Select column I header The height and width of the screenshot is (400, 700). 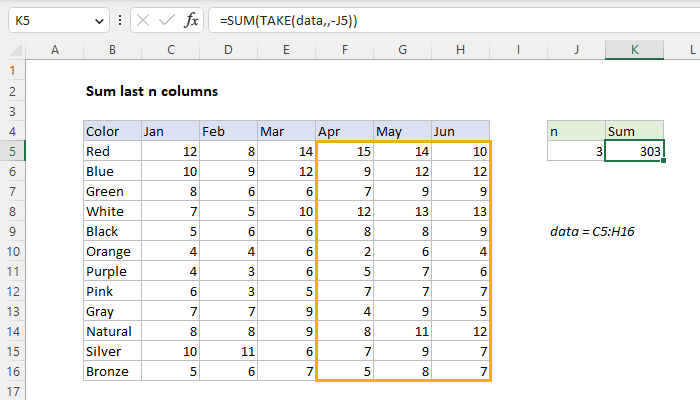coord(519,50)
